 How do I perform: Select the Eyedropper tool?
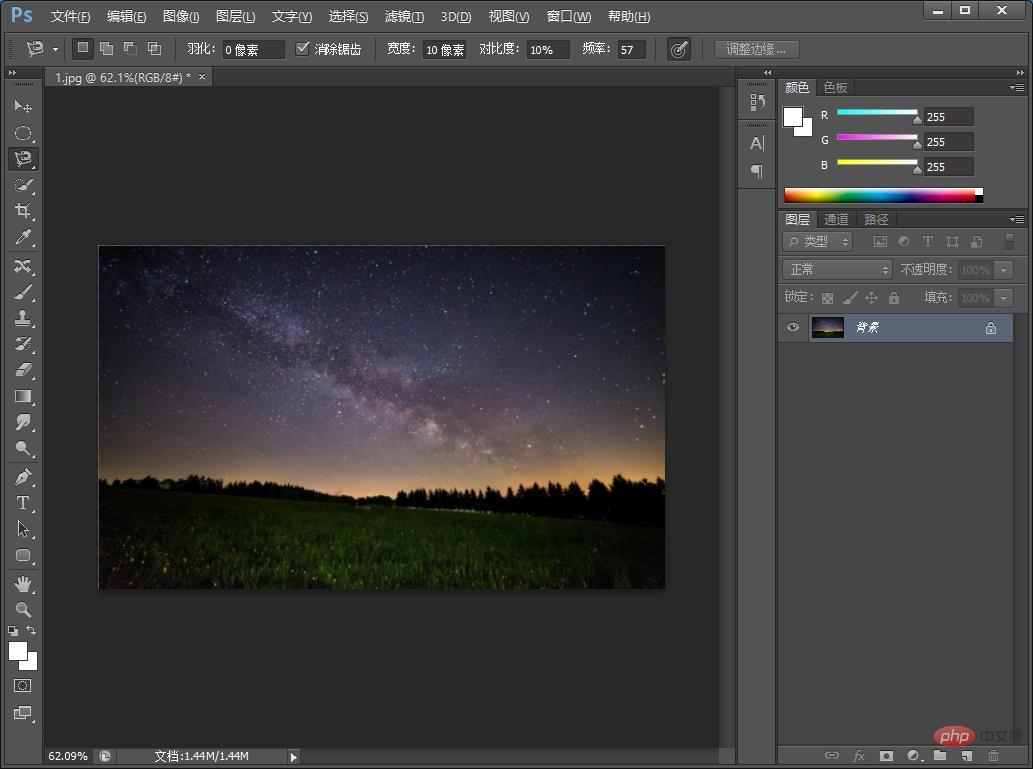click(23, 237)
